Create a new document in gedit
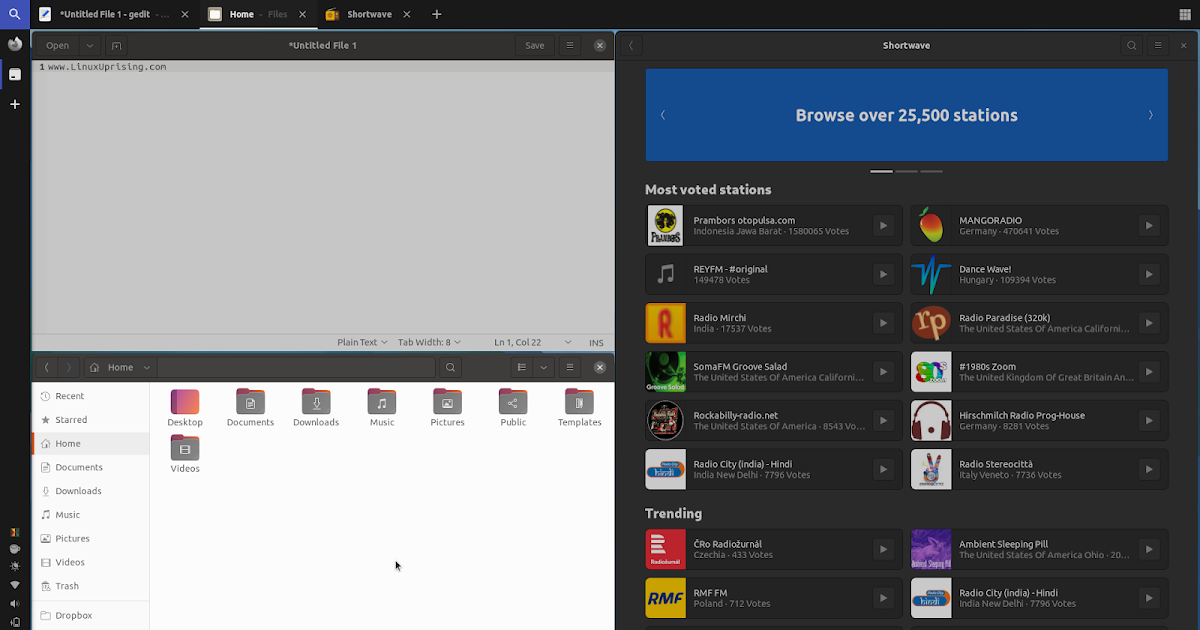Screen dimensions: 1200x630 pos(116,45)
